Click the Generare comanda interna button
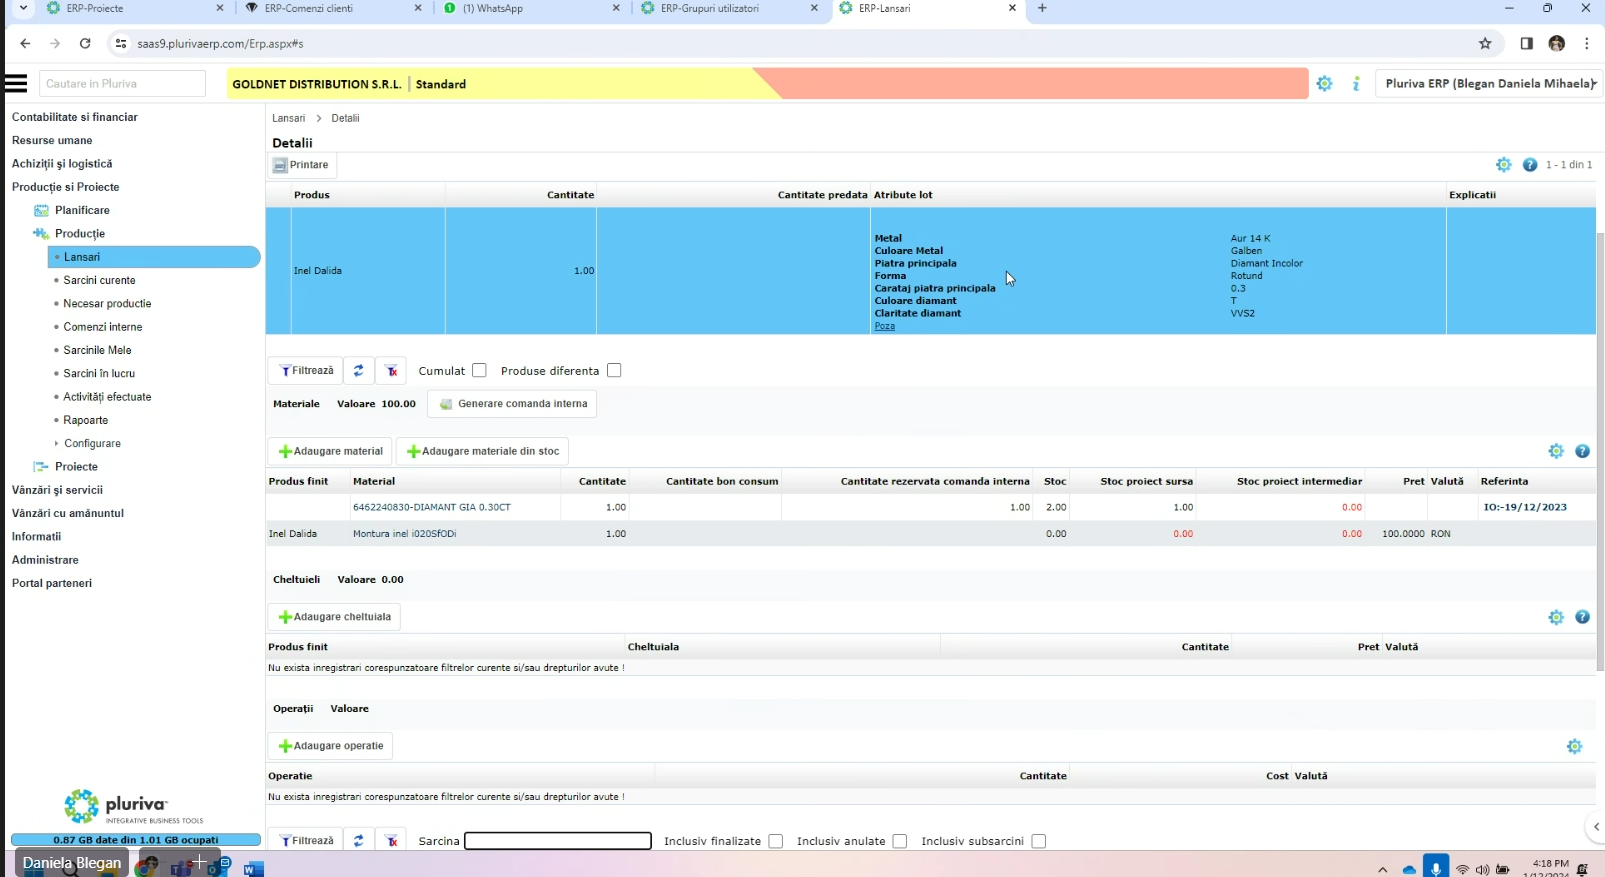 point(513,404)
